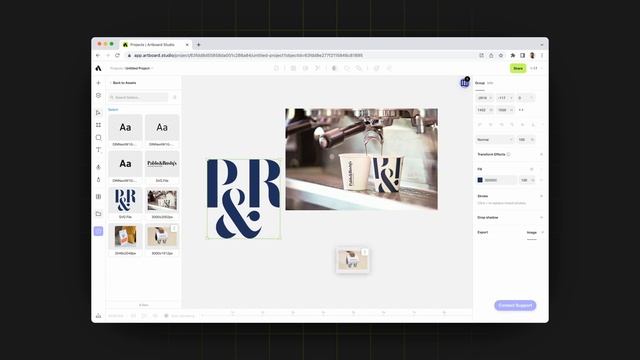Image resolution: width=640 pixels, height=360 pixels.
Task: Expand the Untitled Project name dropdown
Action: [x=153, y=69]
